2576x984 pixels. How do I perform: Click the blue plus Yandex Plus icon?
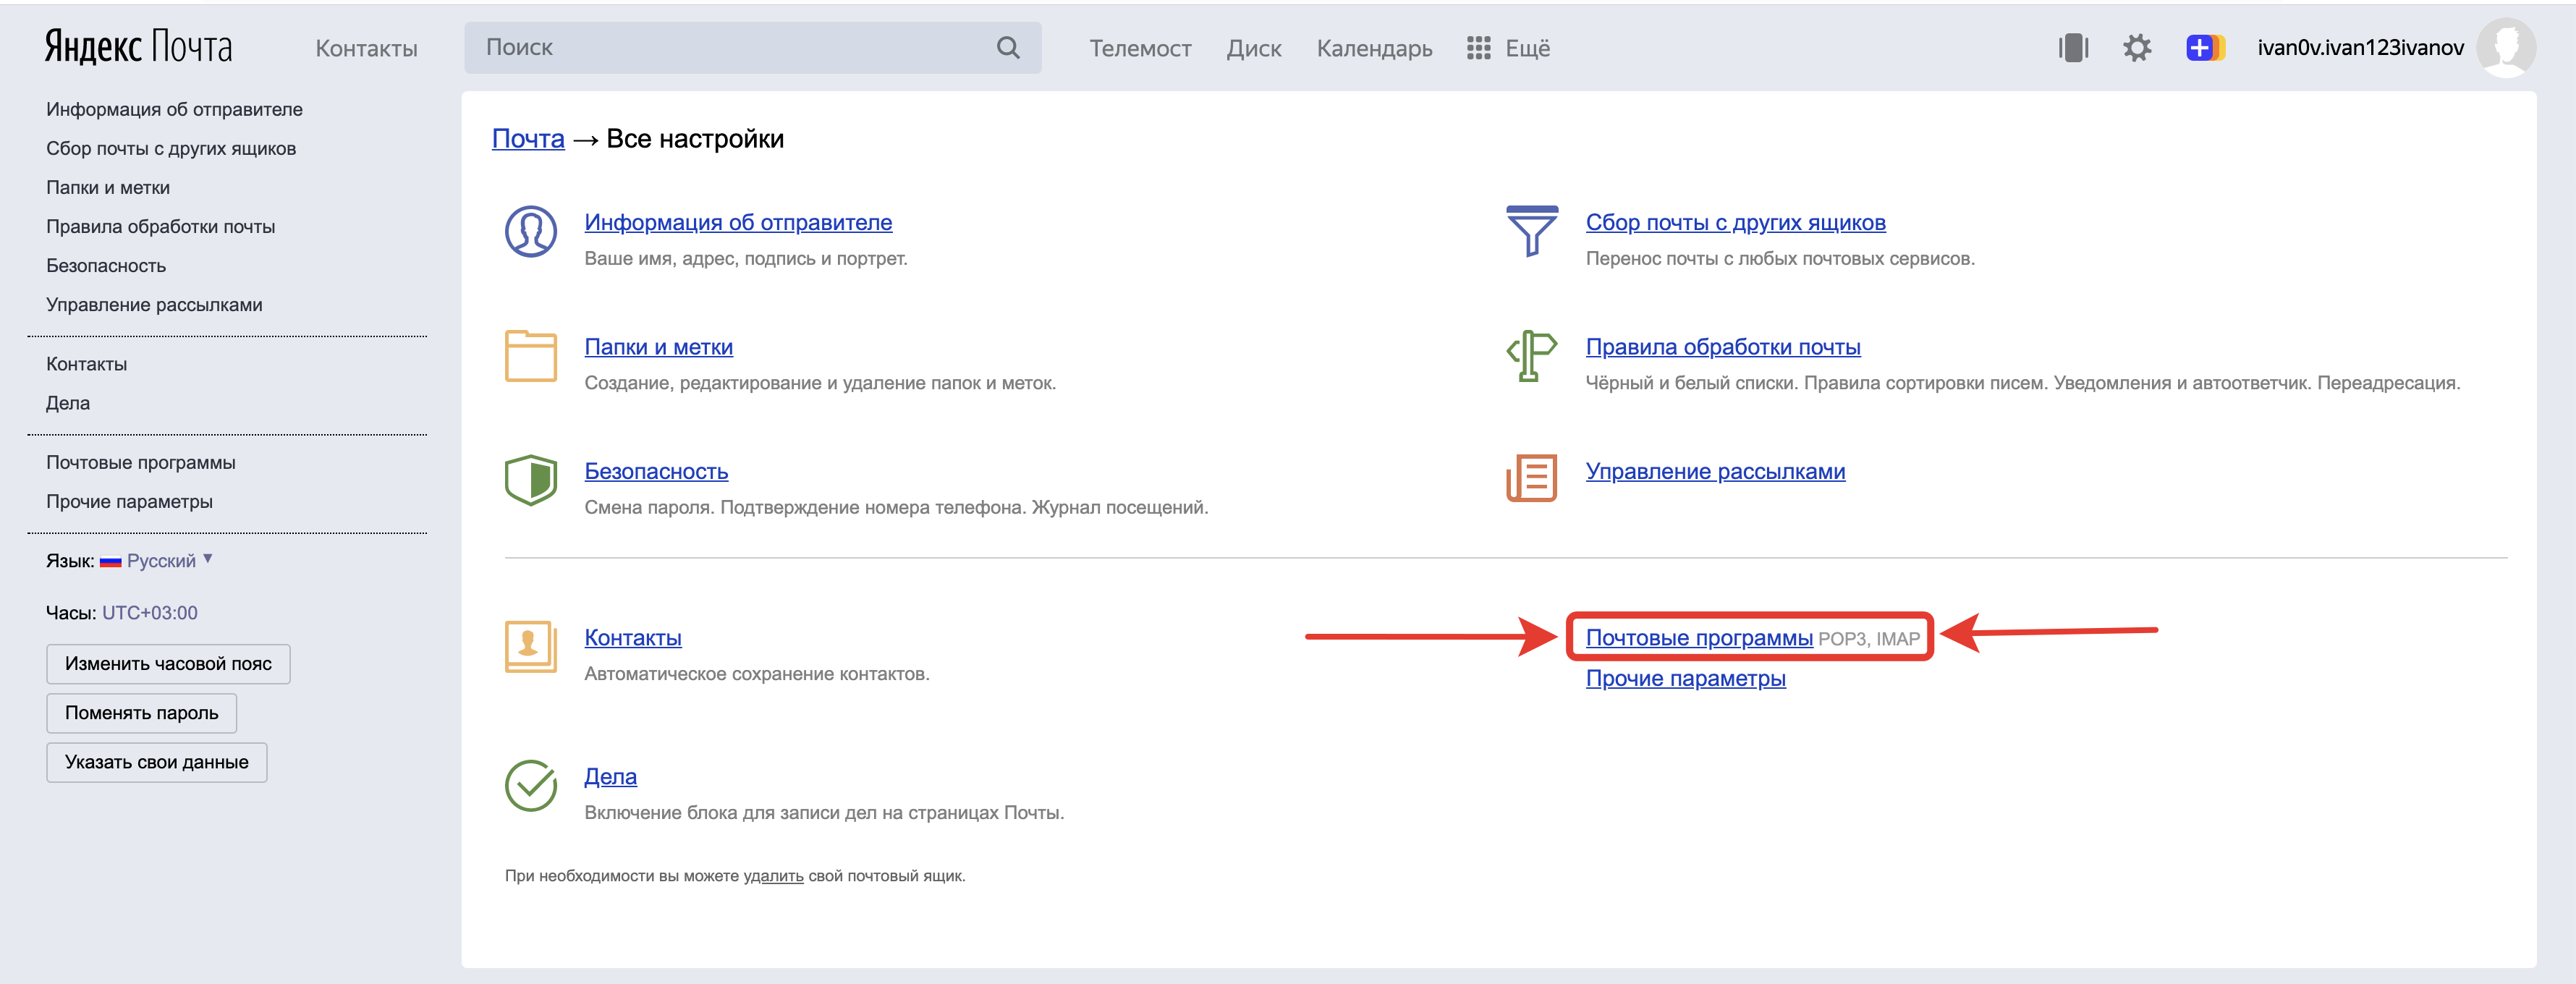click(2204, 48)
